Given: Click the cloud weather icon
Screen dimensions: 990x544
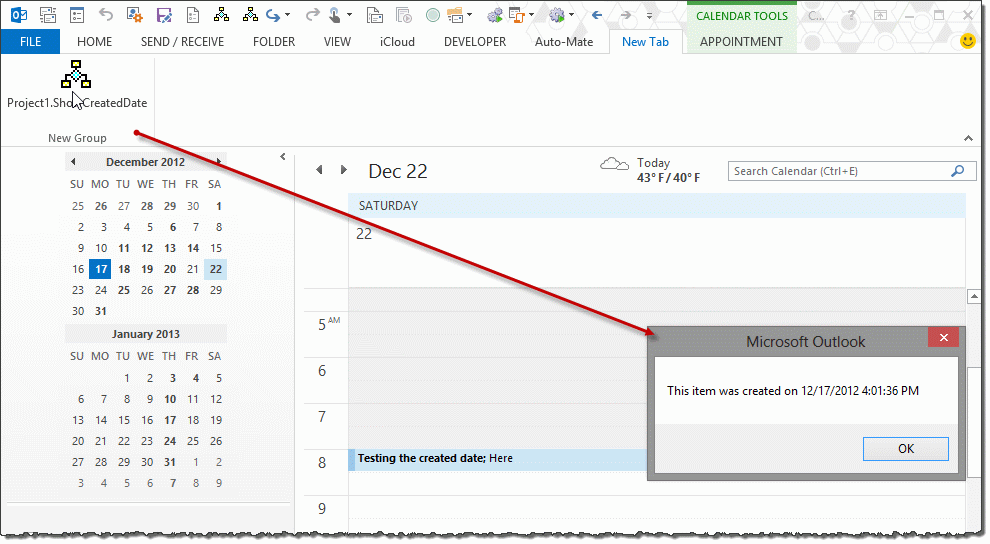Looking at the screenshot, I should (x=614, y=165).
